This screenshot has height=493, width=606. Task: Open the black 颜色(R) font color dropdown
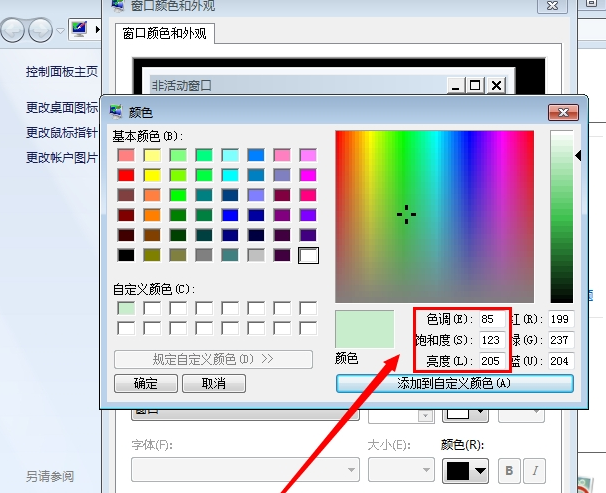pyautogui.click(x=465, y=470)
